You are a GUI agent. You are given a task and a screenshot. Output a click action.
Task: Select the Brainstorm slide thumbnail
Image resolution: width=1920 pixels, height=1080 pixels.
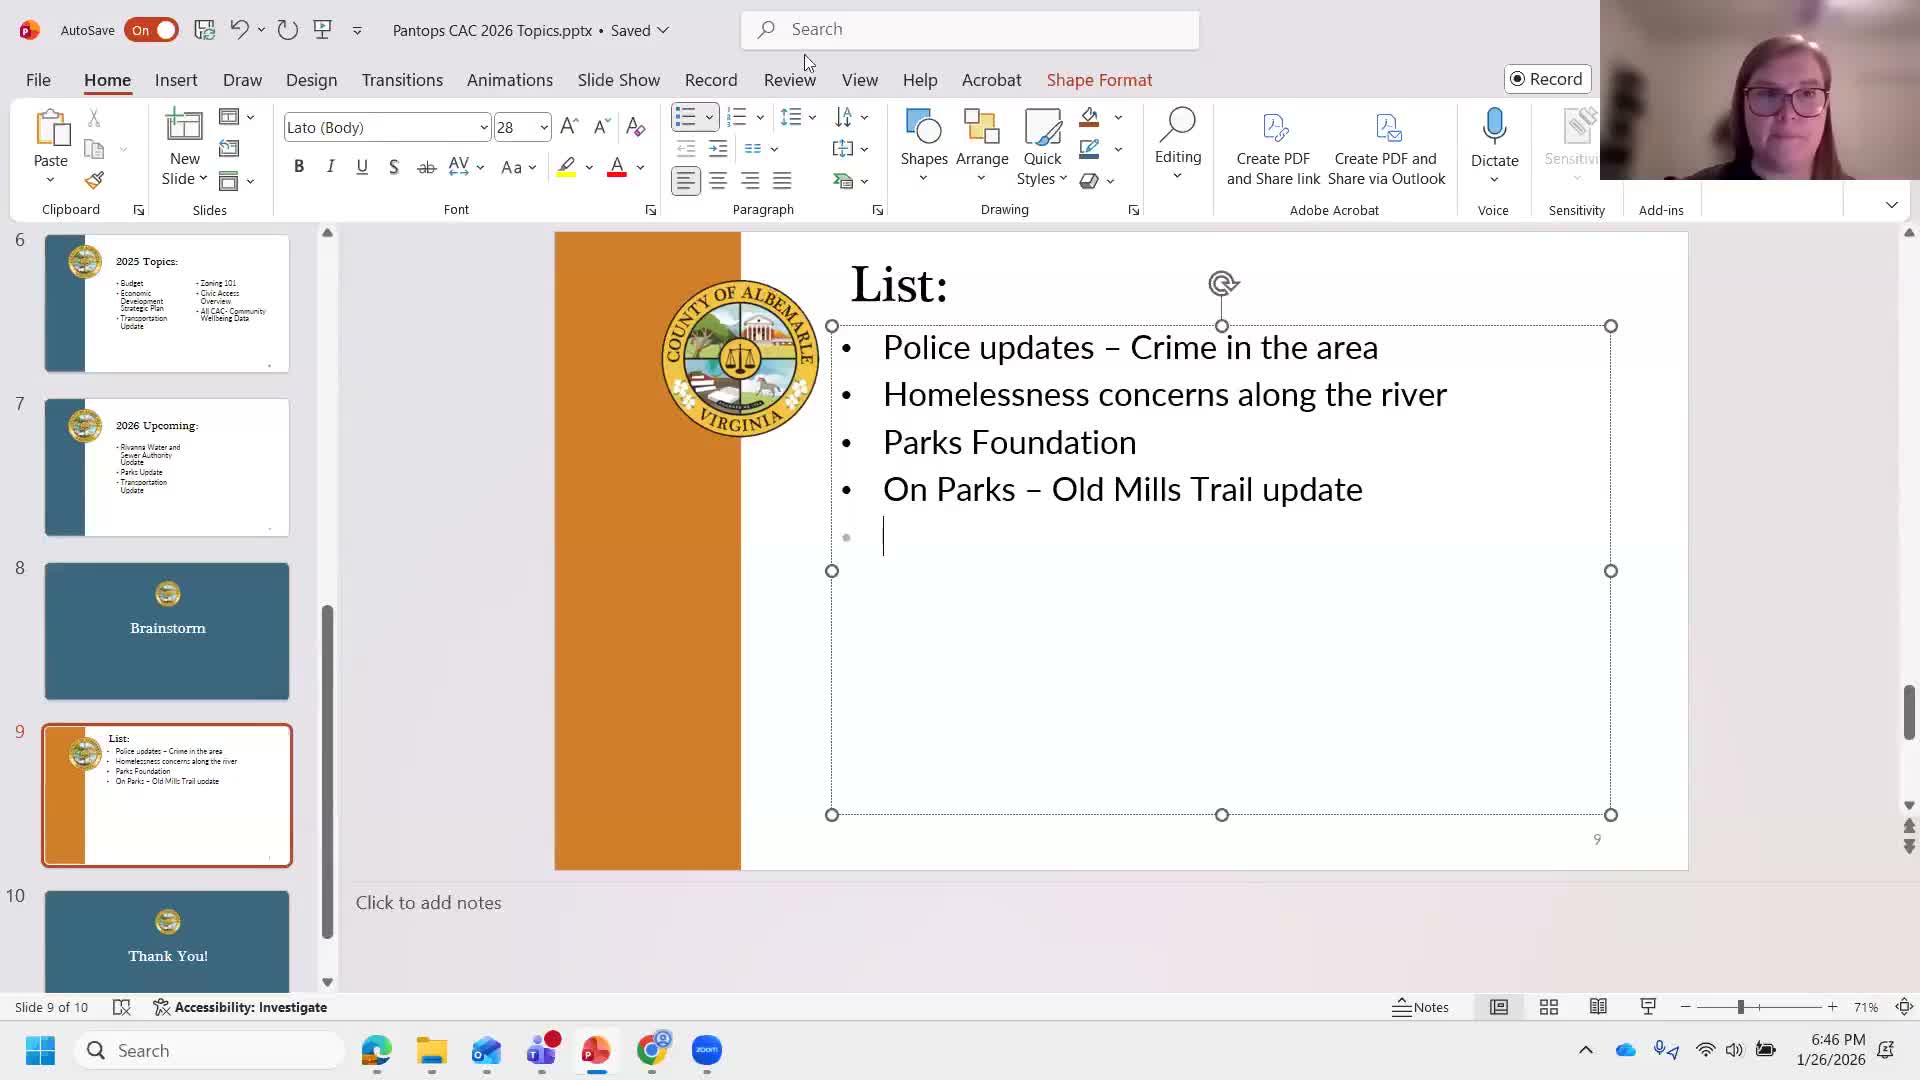click(x=167, y=631)
